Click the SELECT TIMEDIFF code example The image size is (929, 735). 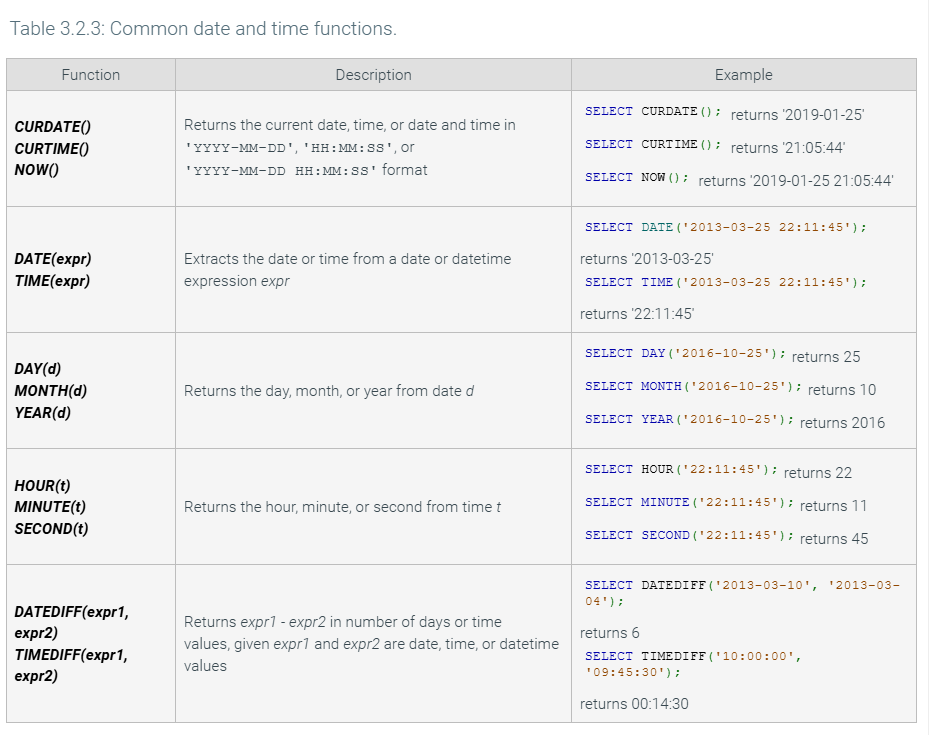click(x=693, y=664)
